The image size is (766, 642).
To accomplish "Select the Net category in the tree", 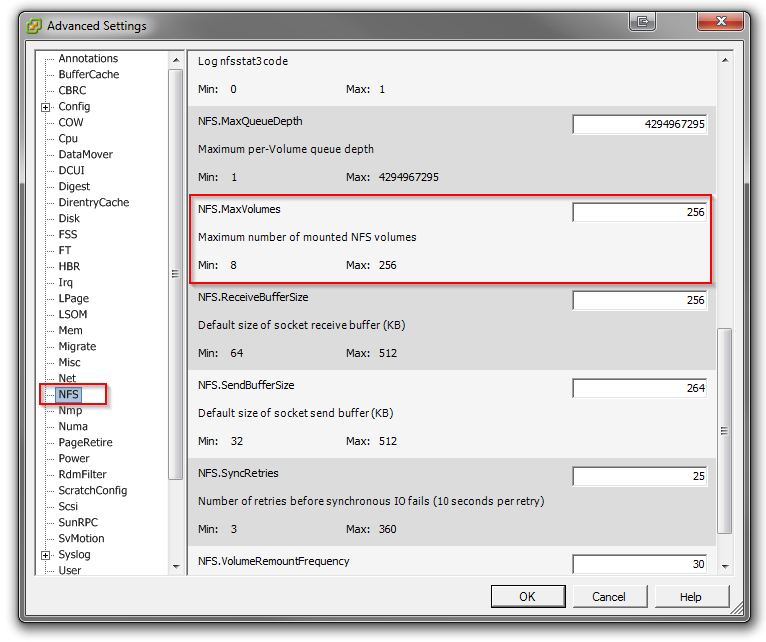I will tap(67, 379).
